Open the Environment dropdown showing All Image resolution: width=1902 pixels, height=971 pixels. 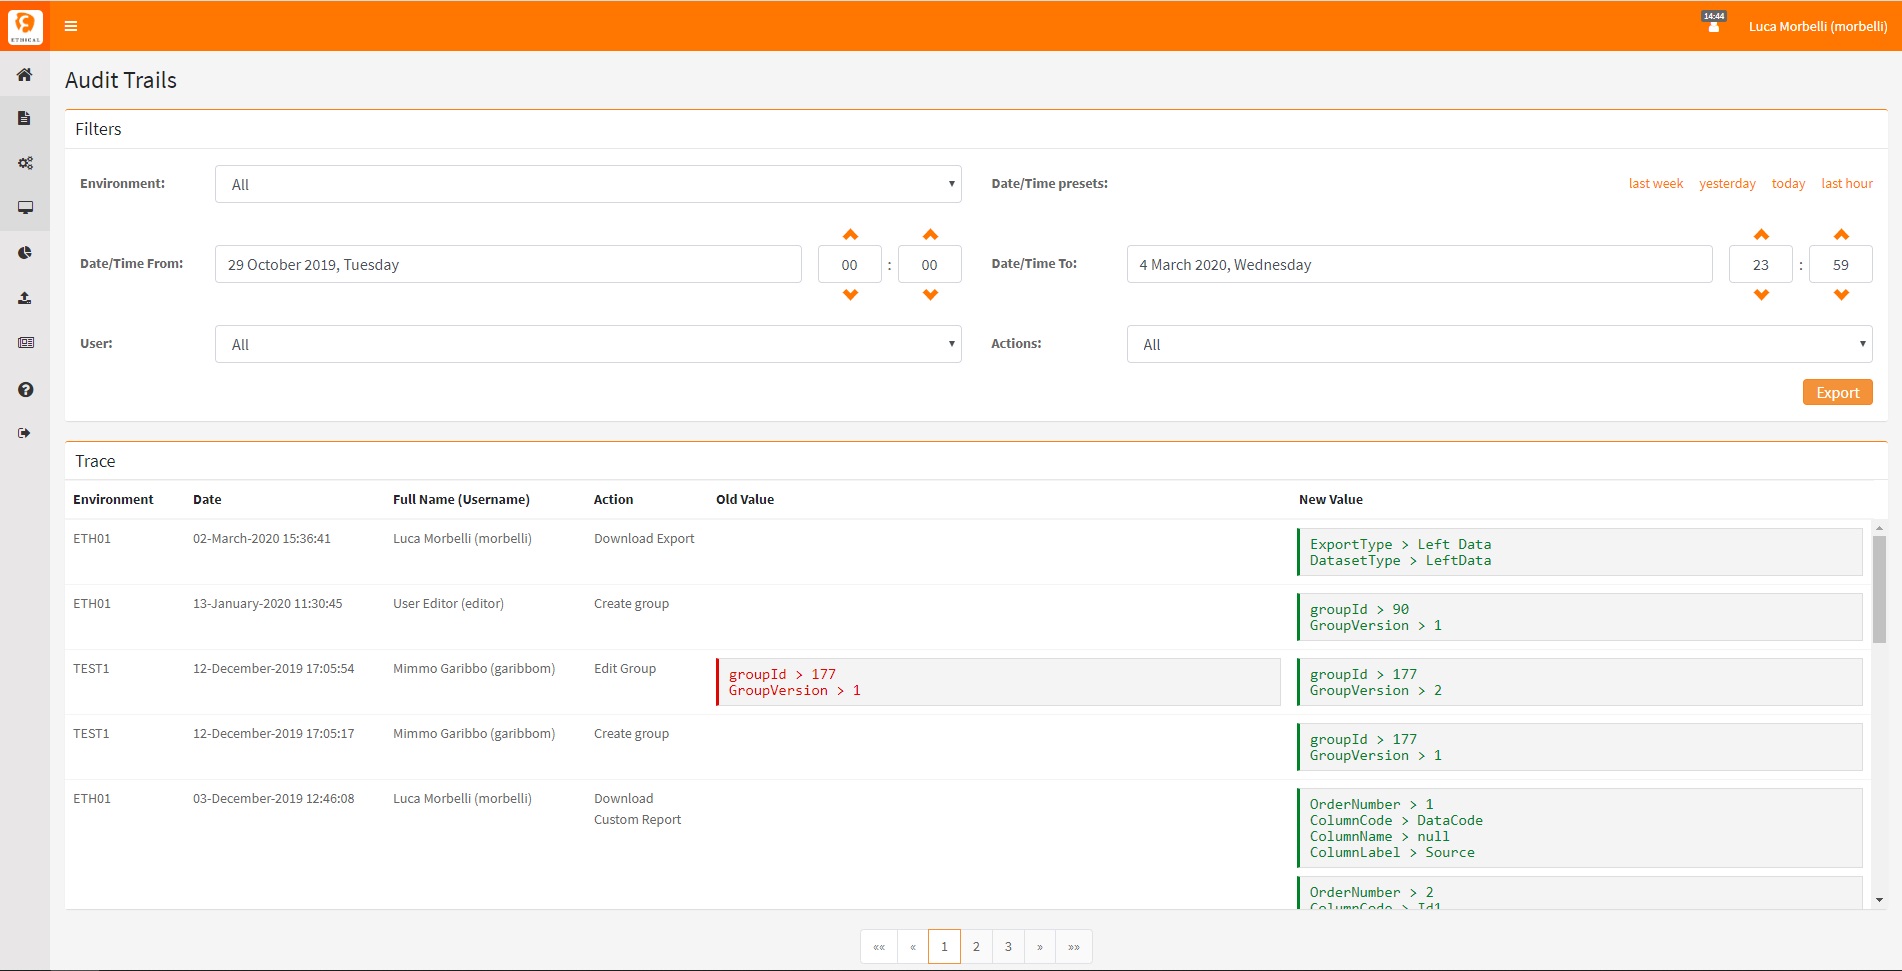[588, 184]
